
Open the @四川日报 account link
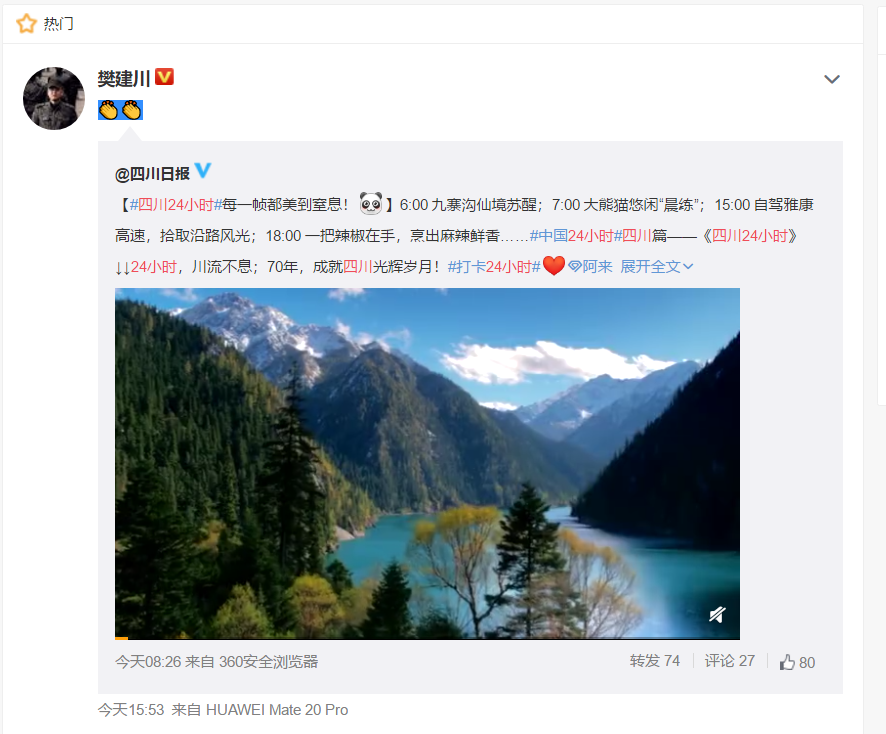(153, 174)
